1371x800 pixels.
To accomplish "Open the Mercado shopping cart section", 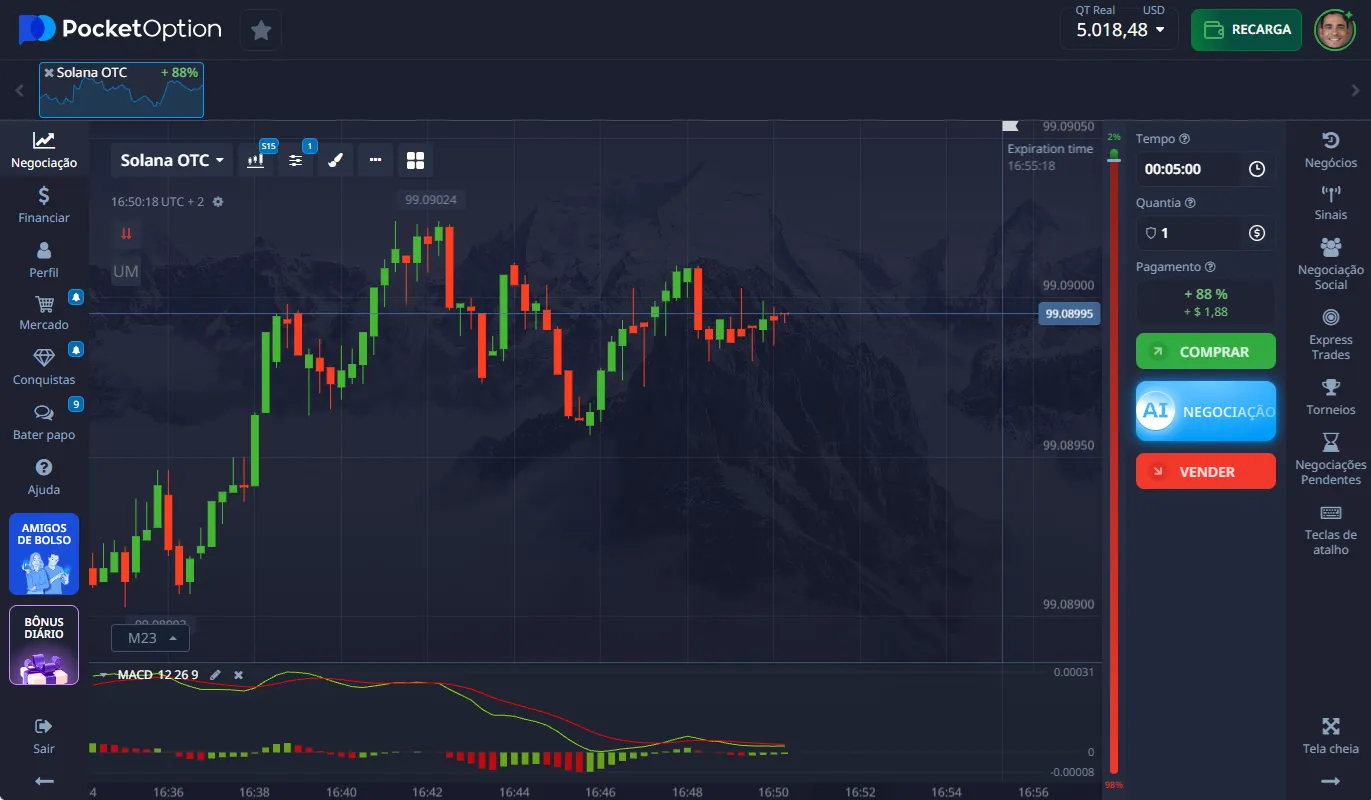I will coord(44,313).
